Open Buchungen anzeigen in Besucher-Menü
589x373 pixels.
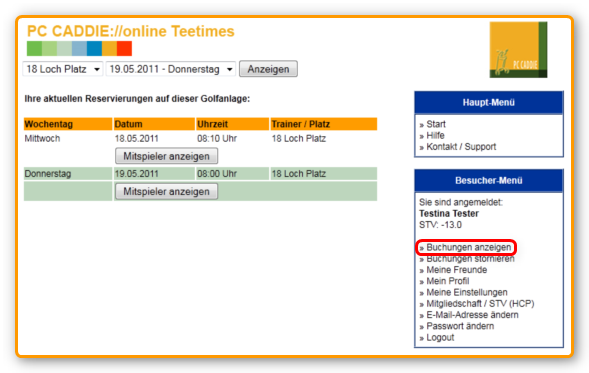click(x=469, y=248)
